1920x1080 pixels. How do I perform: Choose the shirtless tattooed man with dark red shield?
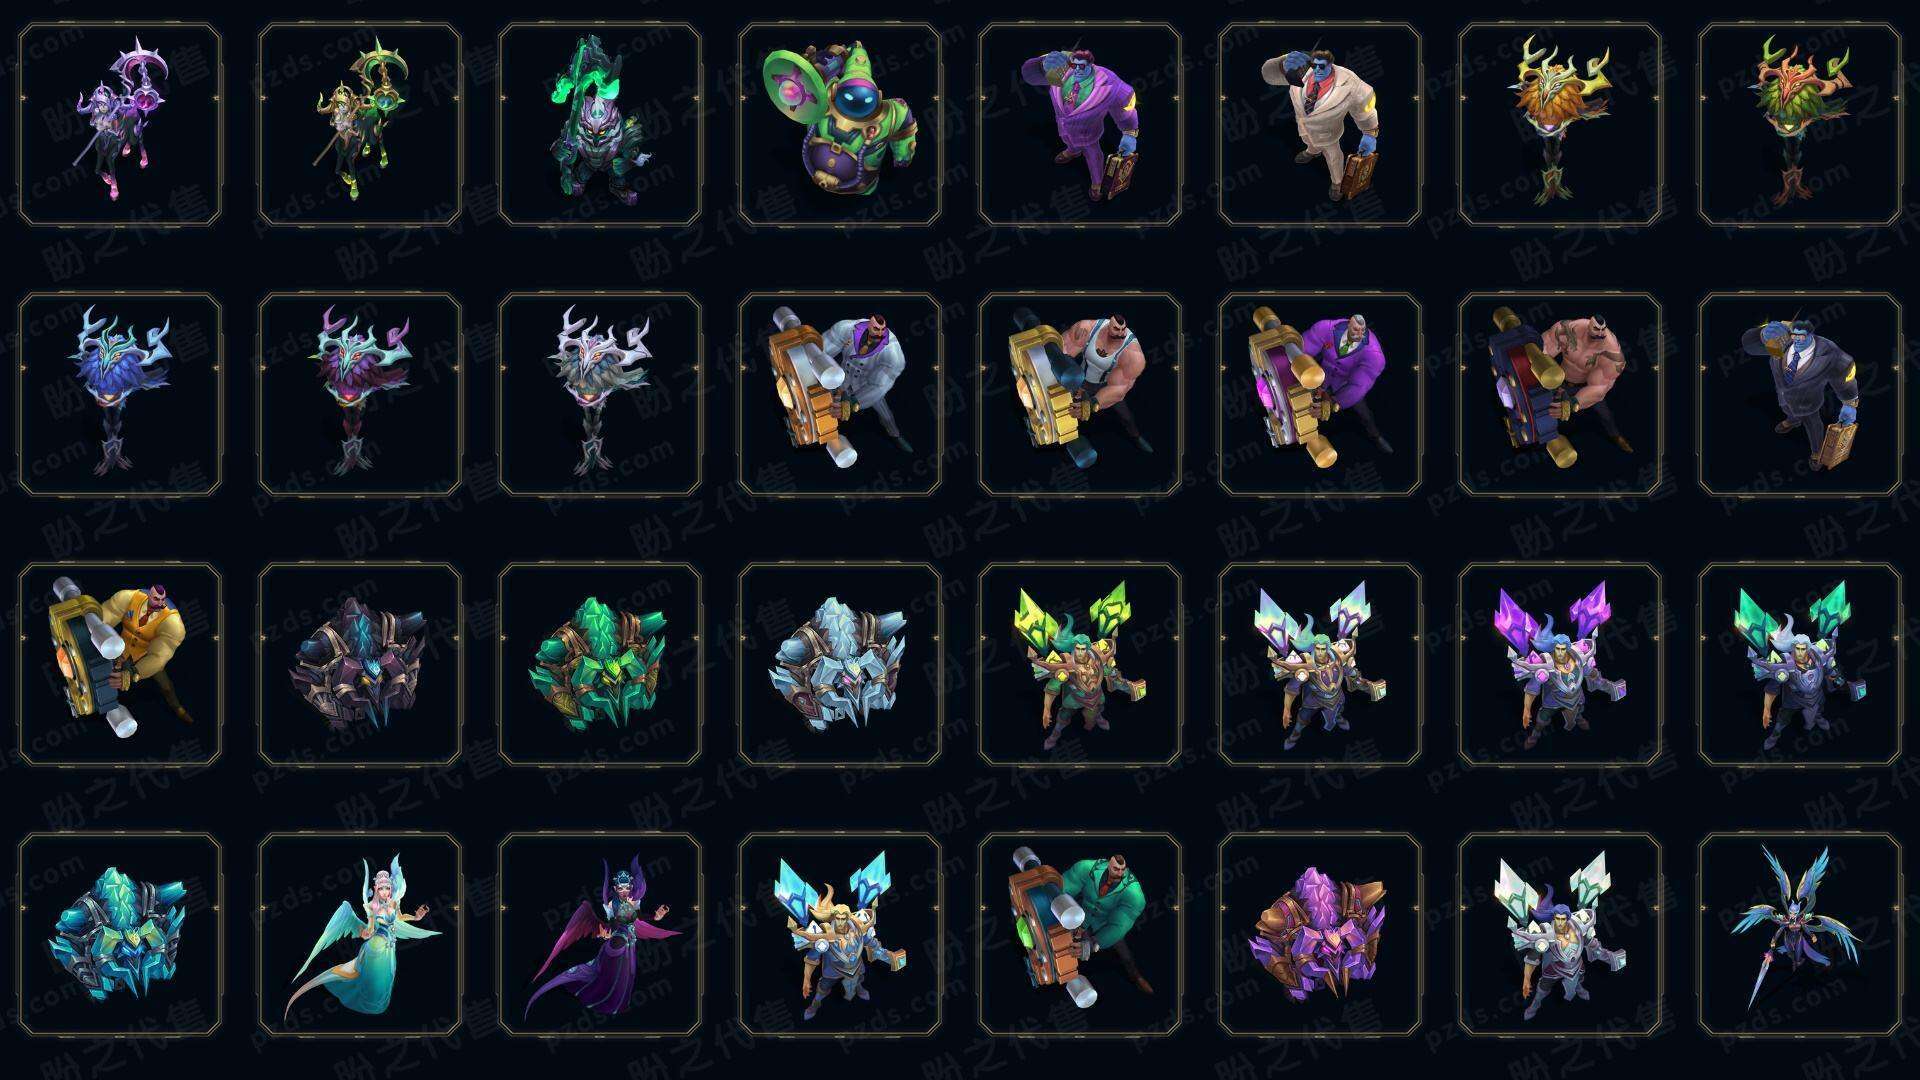[x=1560, y=394]
